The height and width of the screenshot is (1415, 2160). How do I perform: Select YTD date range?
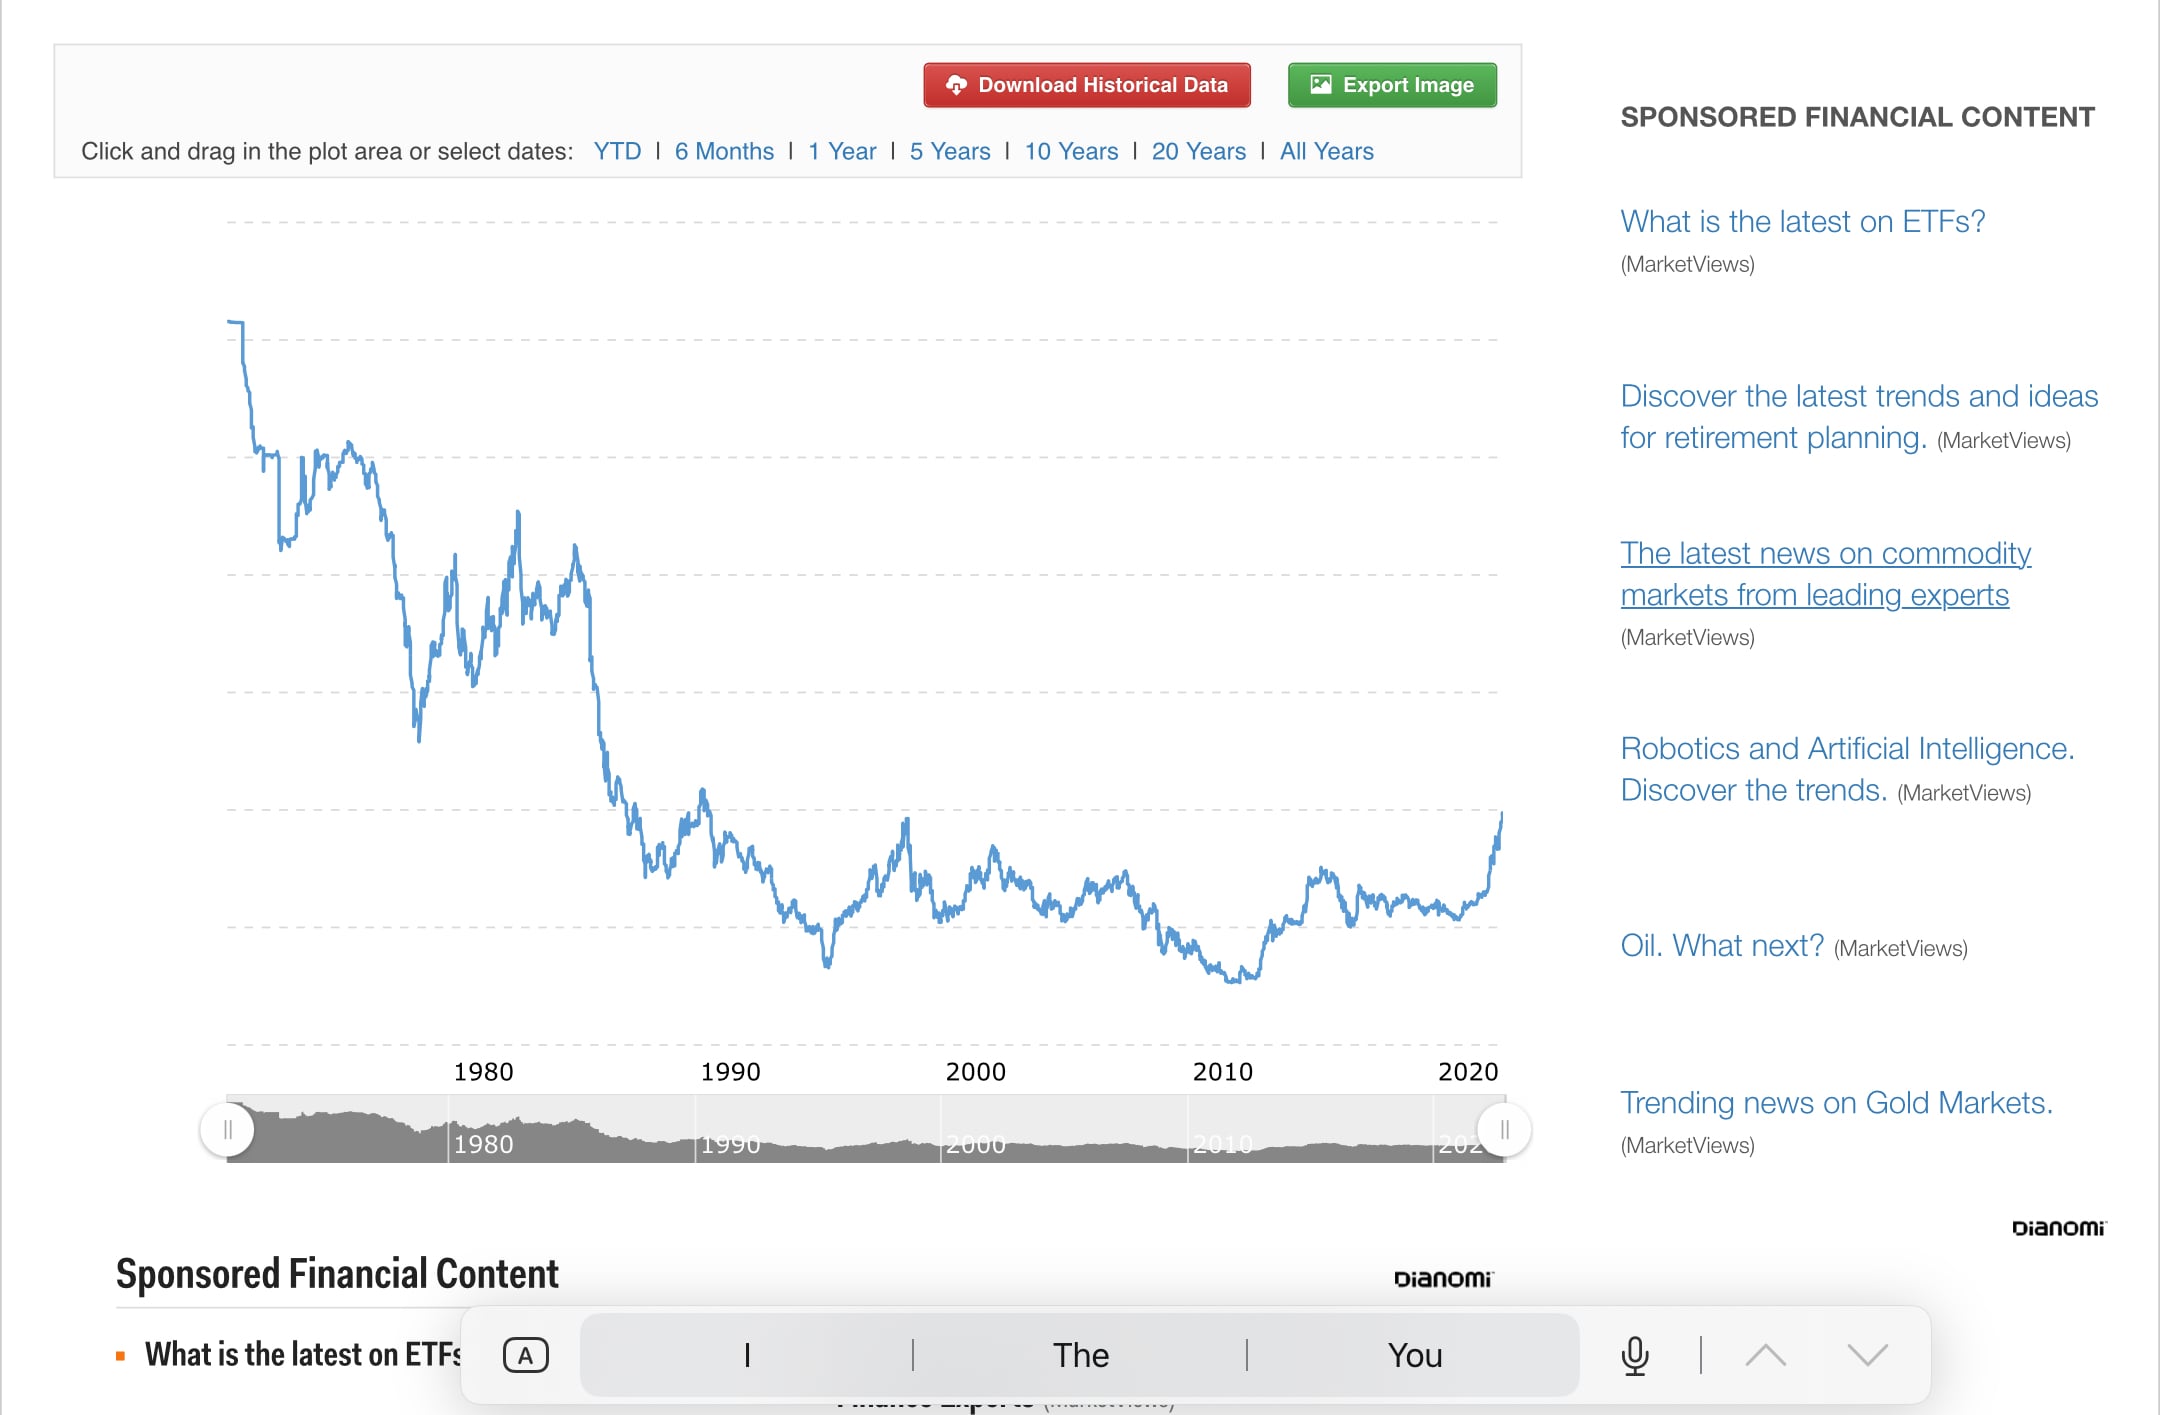(617, 151)
